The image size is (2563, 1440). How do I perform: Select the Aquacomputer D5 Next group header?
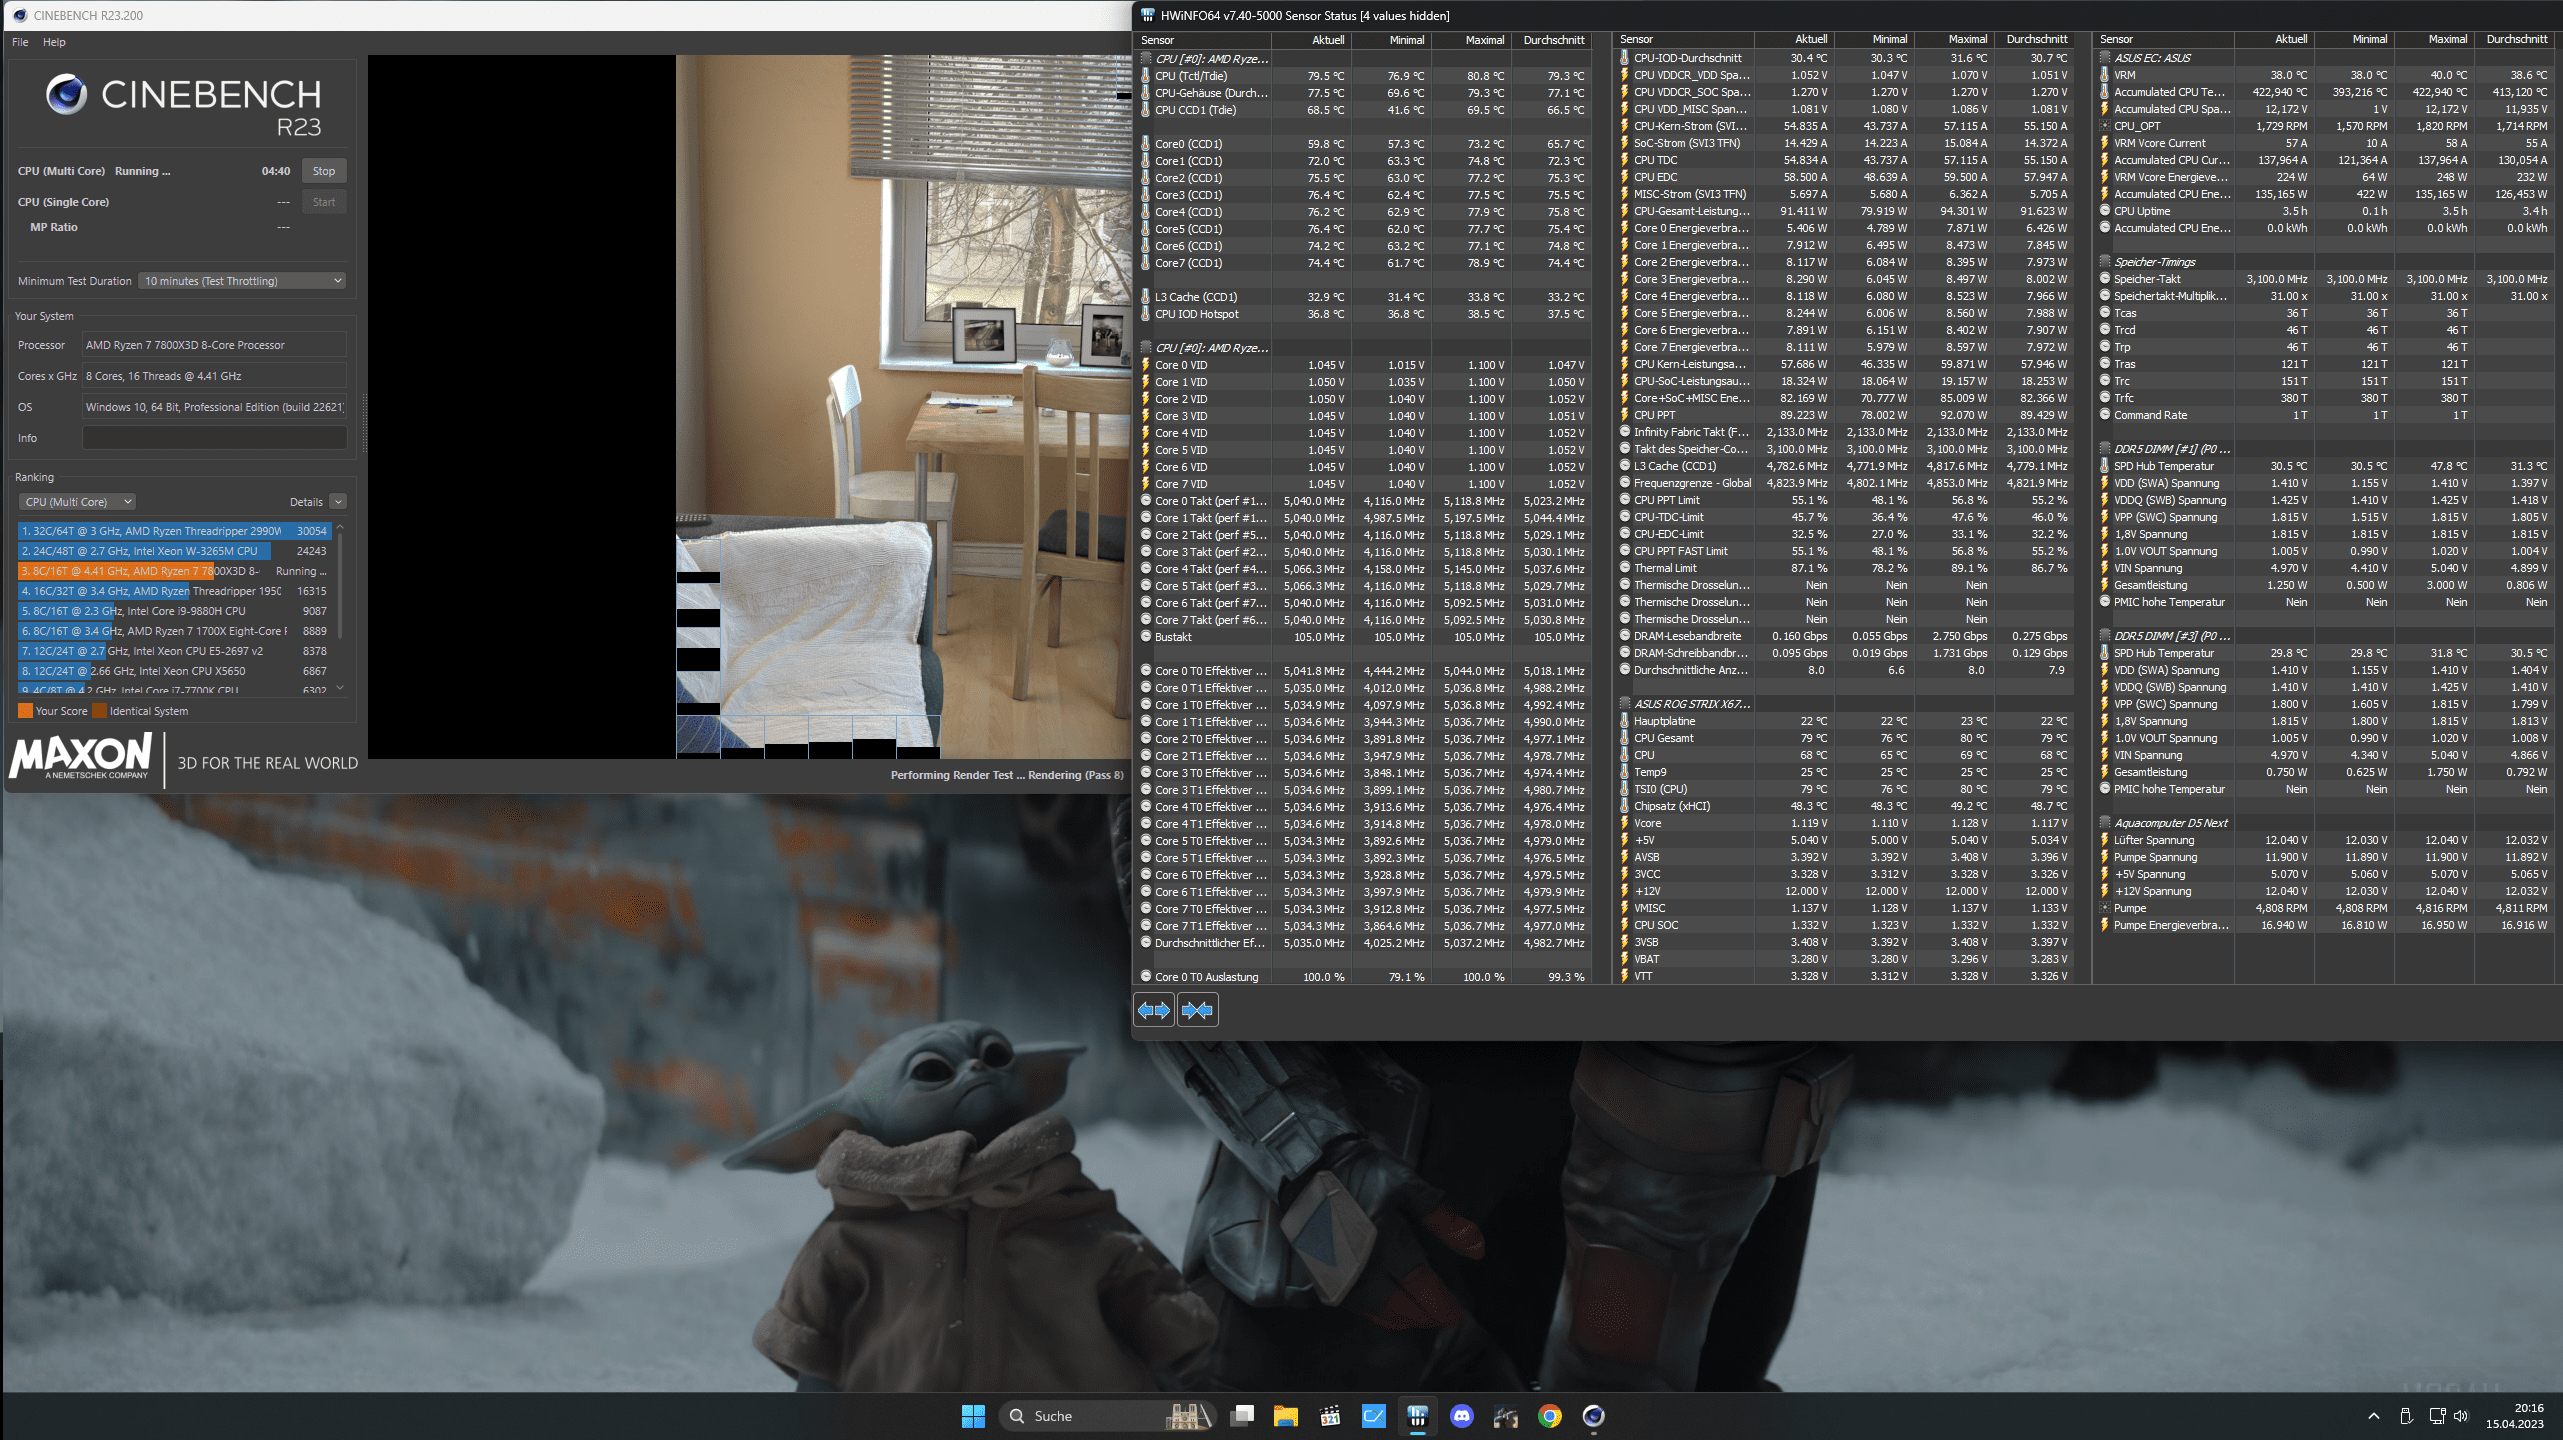coord(2324,823)
